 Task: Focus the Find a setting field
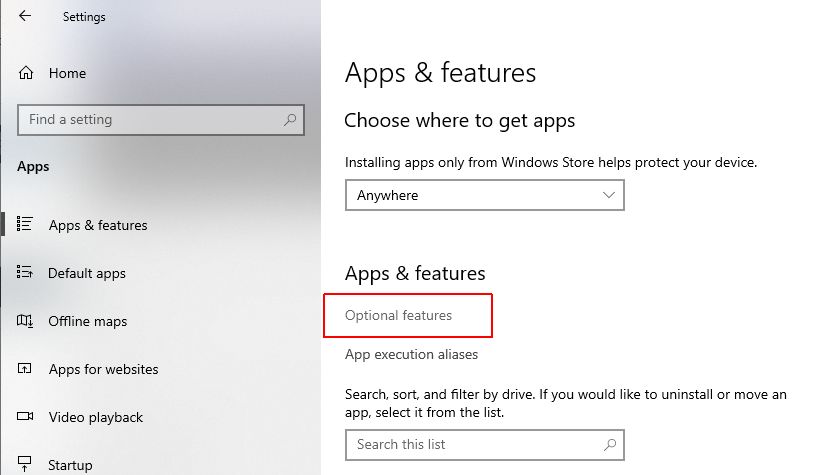(x=161, y=120)
